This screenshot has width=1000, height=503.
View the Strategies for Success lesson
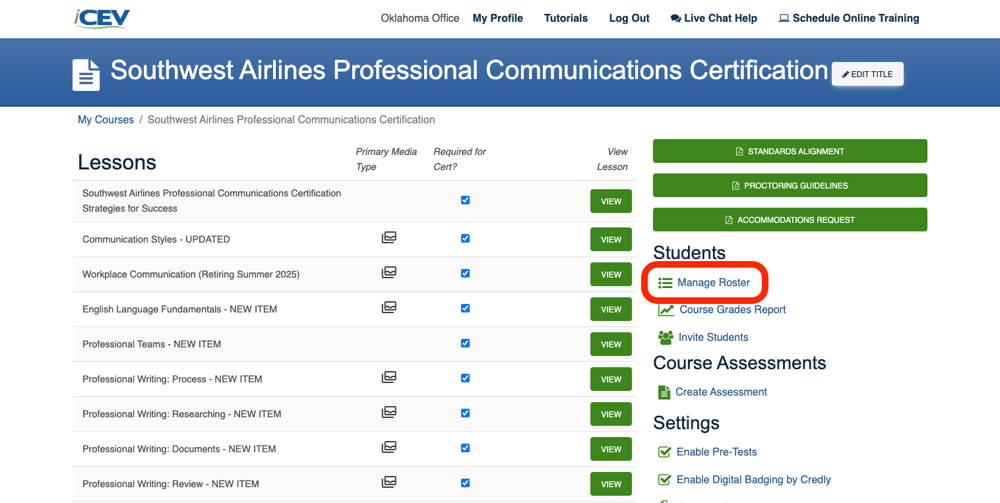[611, 201]
